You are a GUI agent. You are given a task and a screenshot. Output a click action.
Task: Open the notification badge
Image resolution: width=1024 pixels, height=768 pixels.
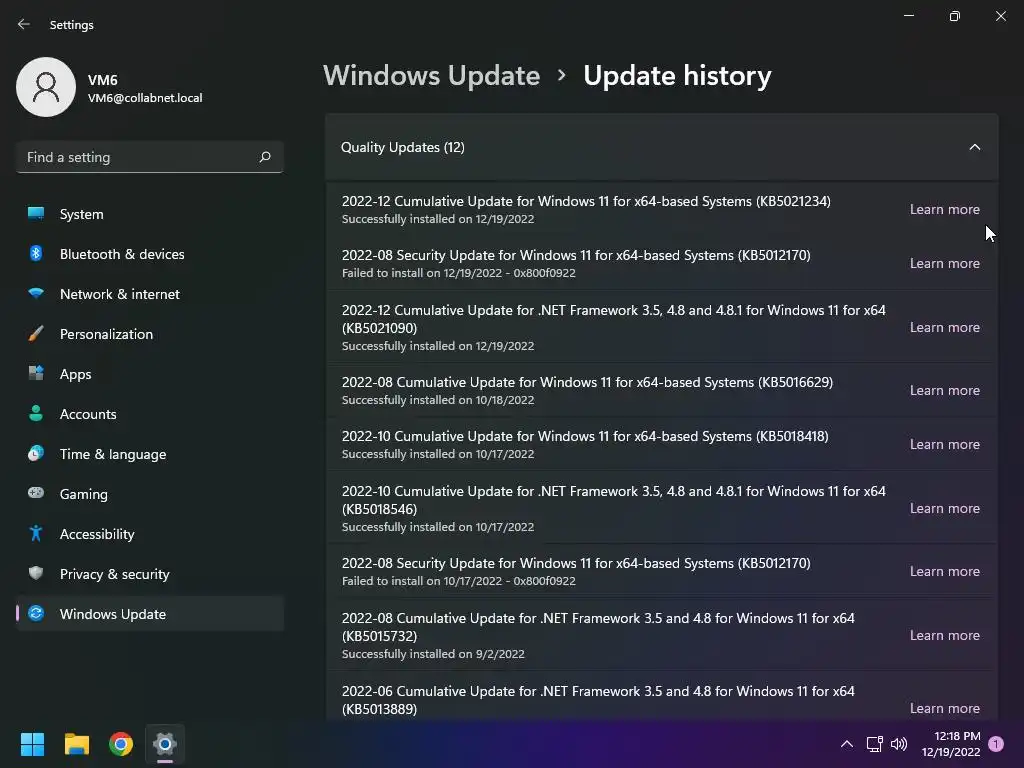996,744
